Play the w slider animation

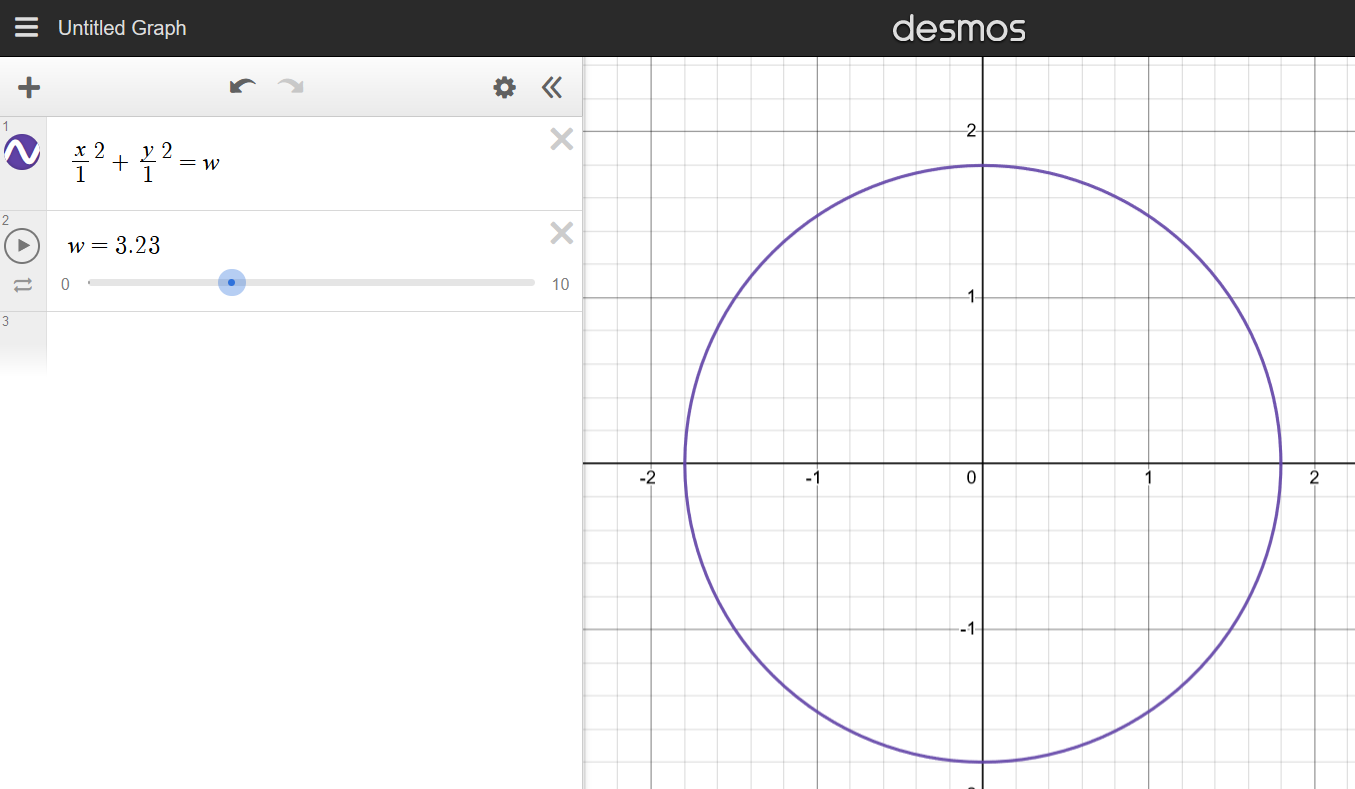[x=22, y=245]
